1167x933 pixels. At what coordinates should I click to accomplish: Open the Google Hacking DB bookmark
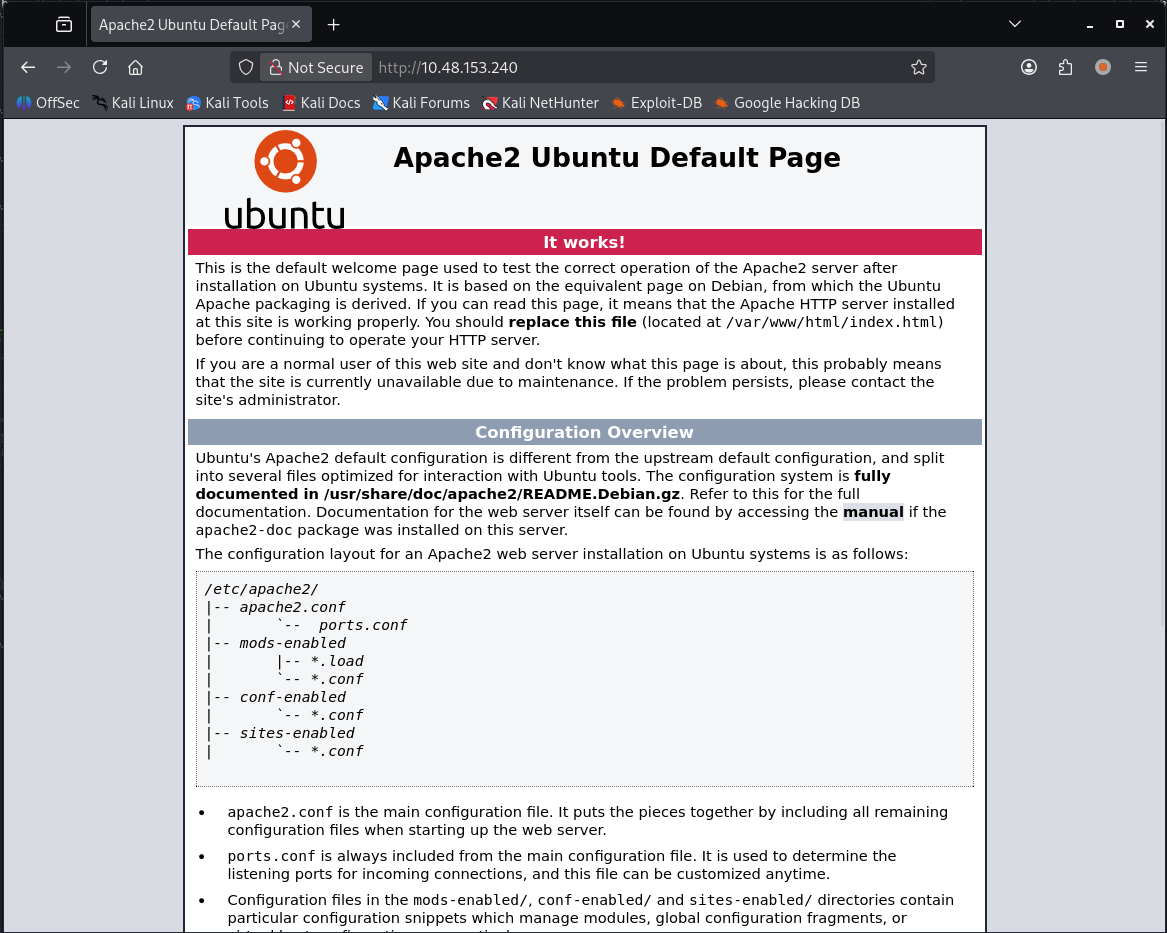pyautogui.click(x=786, y=102)
